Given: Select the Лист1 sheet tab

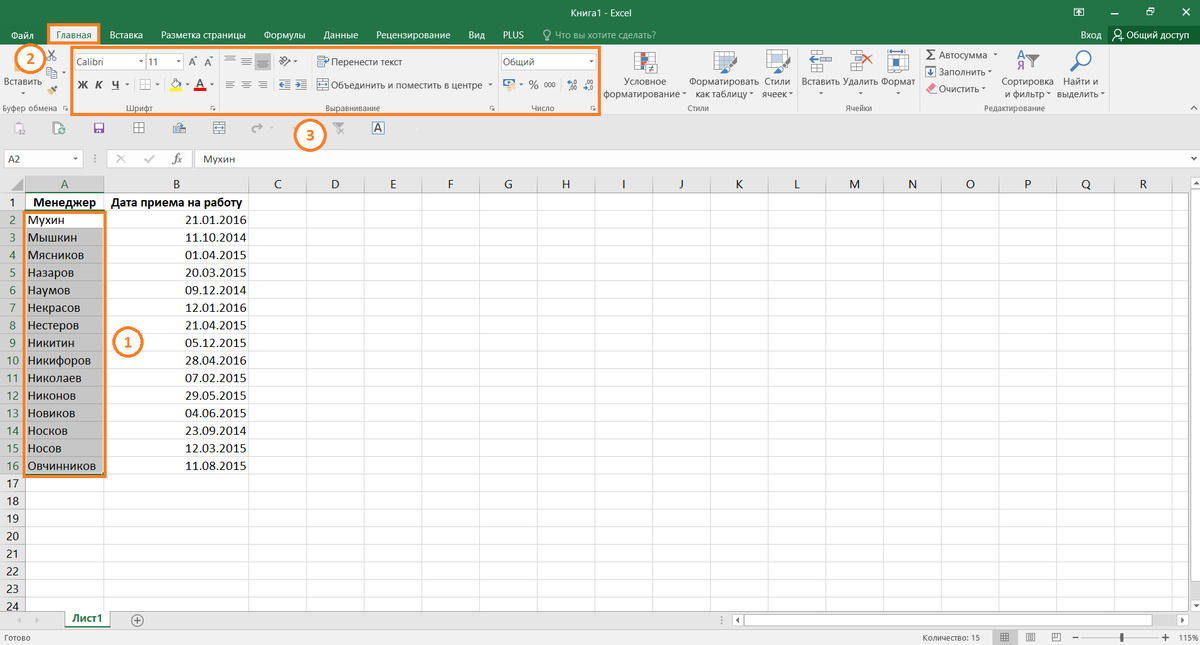Looking at the screenshot, I should (x=86, y=619).
